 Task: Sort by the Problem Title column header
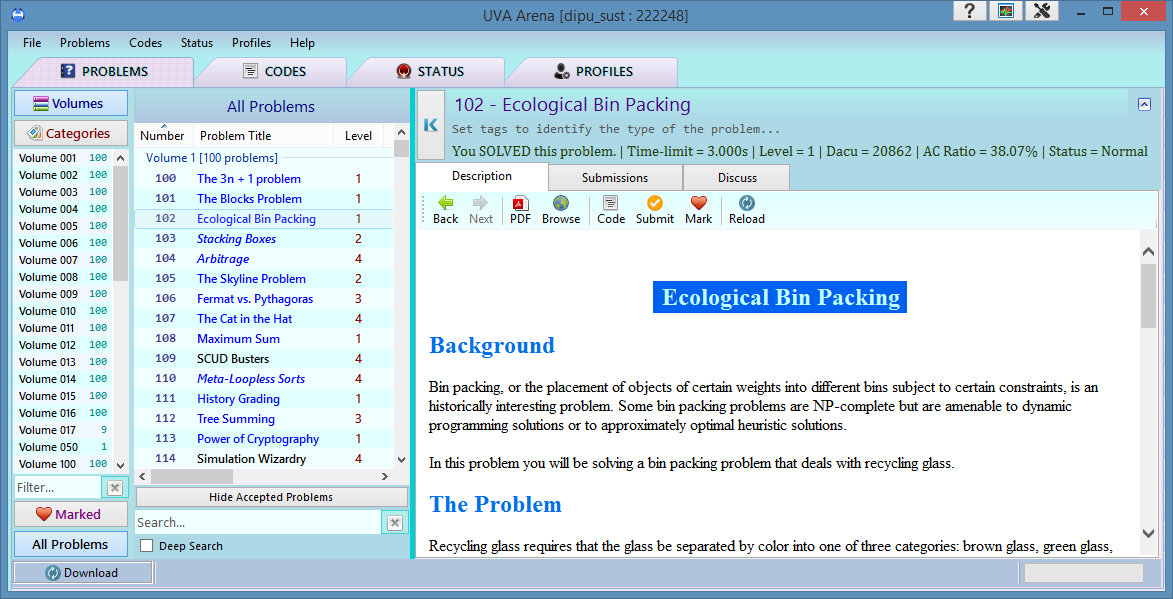(x=263, y=136)
